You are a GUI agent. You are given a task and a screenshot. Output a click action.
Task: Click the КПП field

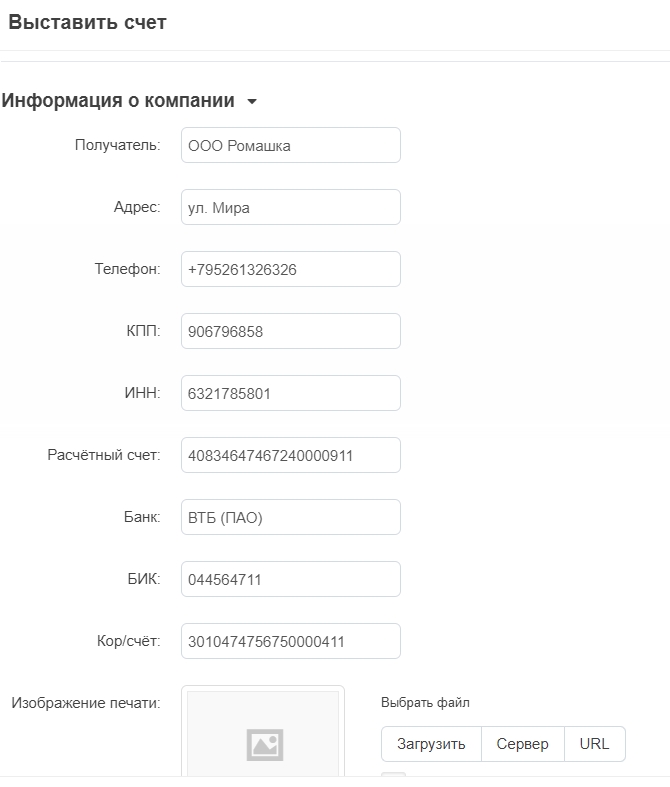[291, 331]
